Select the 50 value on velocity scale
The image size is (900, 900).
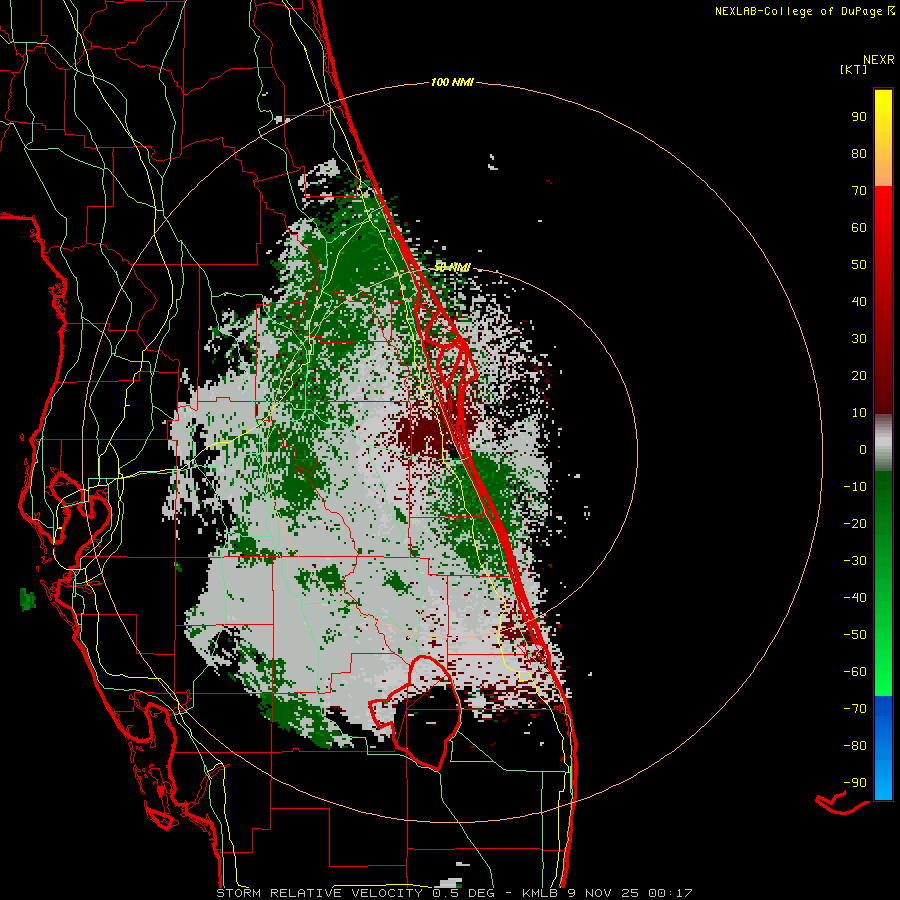click(859, 265)
